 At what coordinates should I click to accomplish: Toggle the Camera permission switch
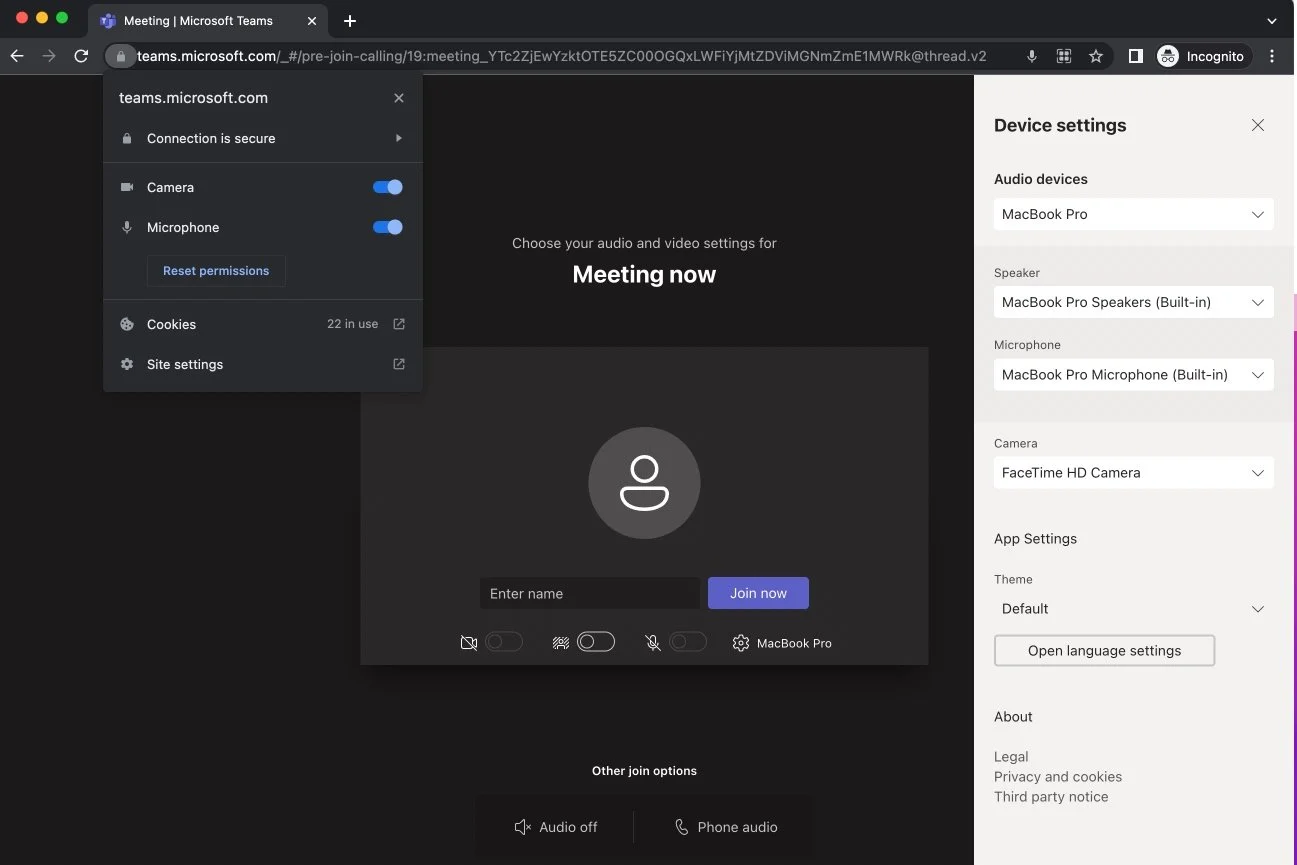click(x=387, y=187)
